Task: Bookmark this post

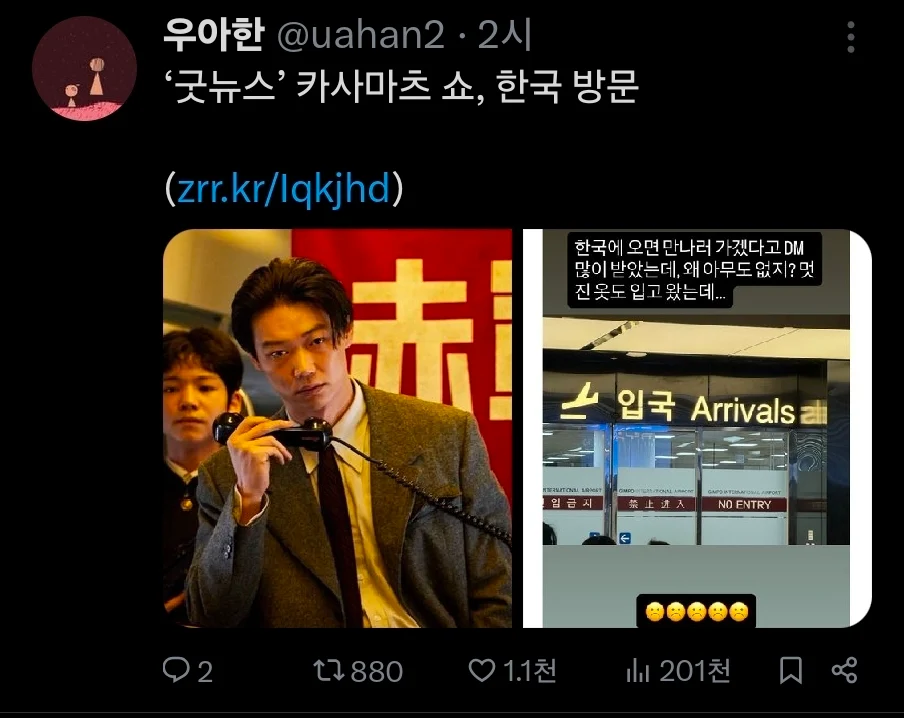Action: [790, 671]
